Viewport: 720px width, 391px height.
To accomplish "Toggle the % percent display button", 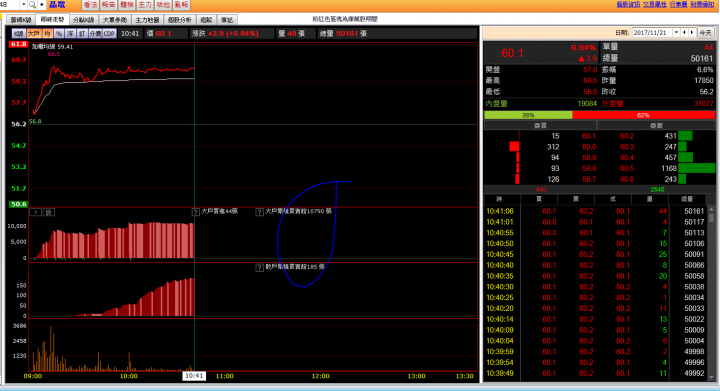I will pyautogui.click(x=59, y=34).
